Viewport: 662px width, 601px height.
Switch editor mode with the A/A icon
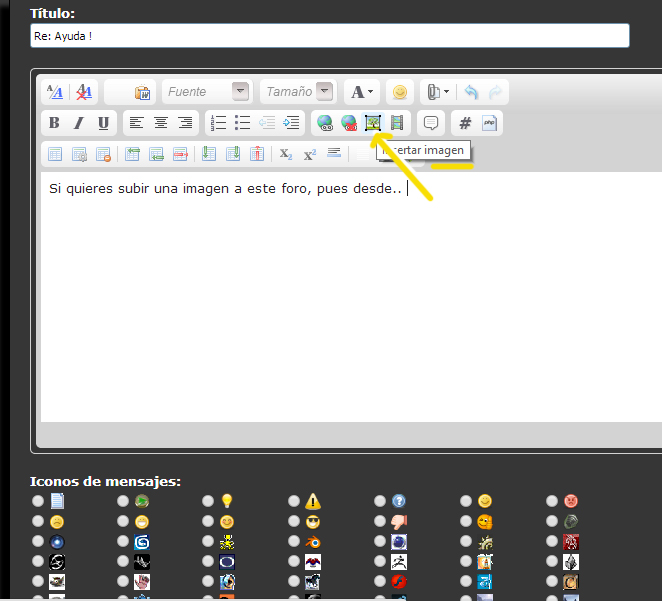[55, 92]
